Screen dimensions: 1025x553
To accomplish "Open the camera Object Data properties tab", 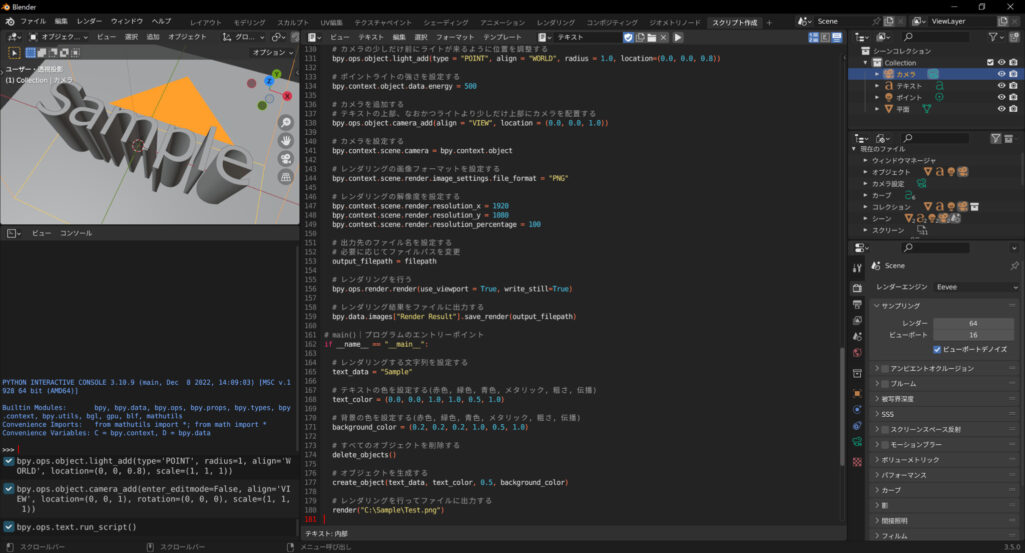I will [x=857, y=442].
